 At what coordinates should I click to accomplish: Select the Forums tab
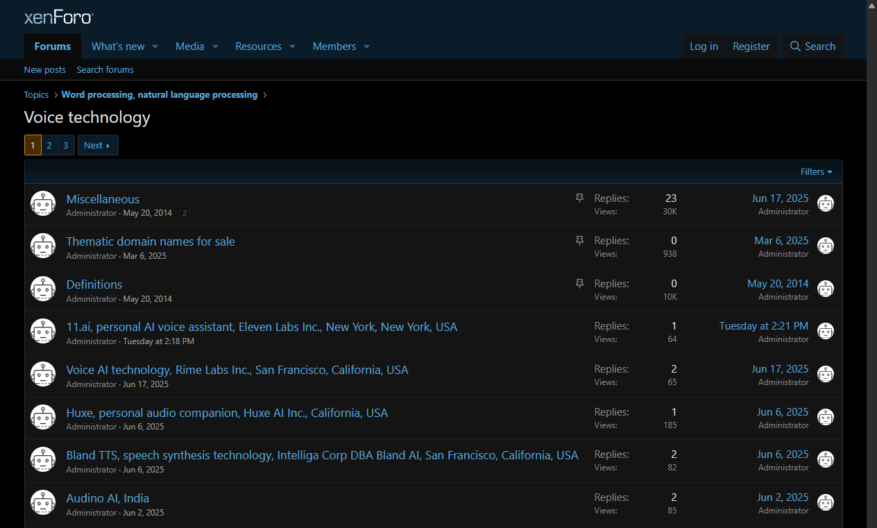coord(53,46)
